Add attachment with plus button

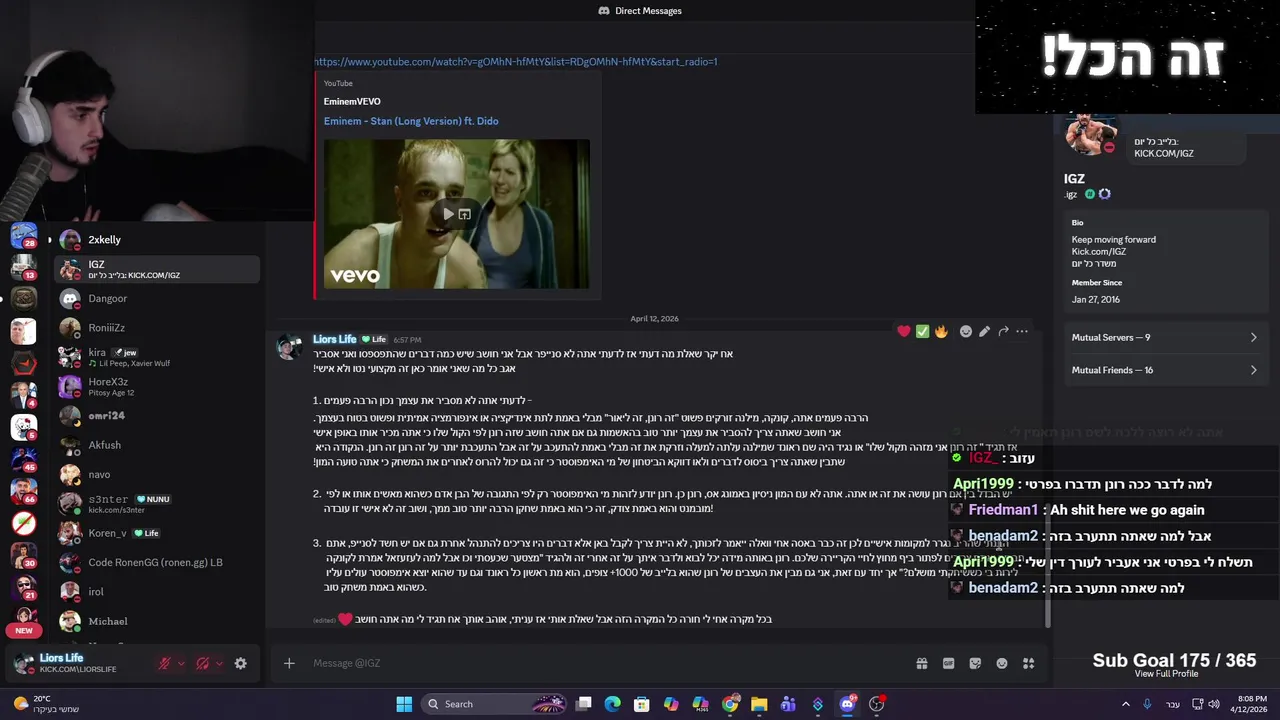pos(289,663)
